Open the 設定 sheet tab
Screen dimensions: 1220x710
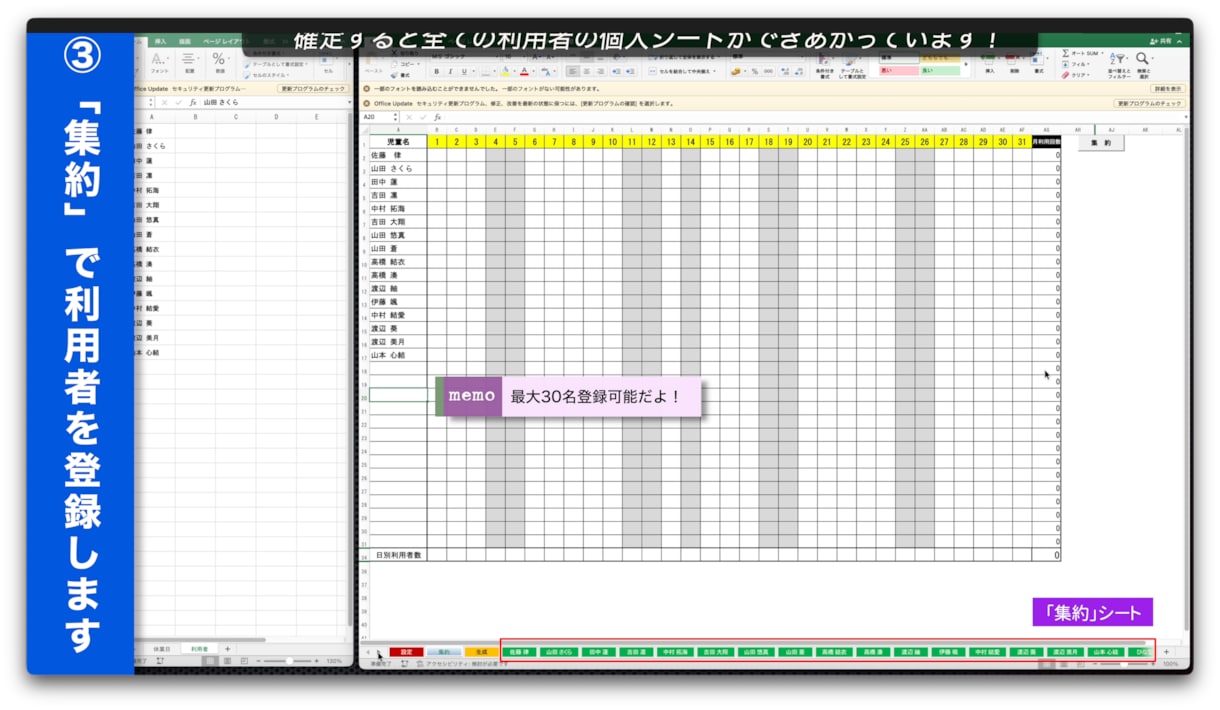coord(406,652)
